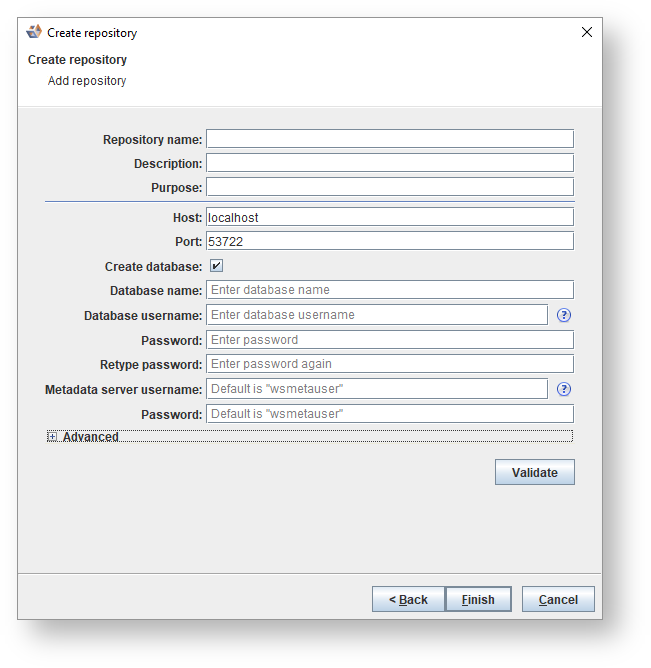Click the Database name input field
This screenshot has width=651, height=668.
390,290
